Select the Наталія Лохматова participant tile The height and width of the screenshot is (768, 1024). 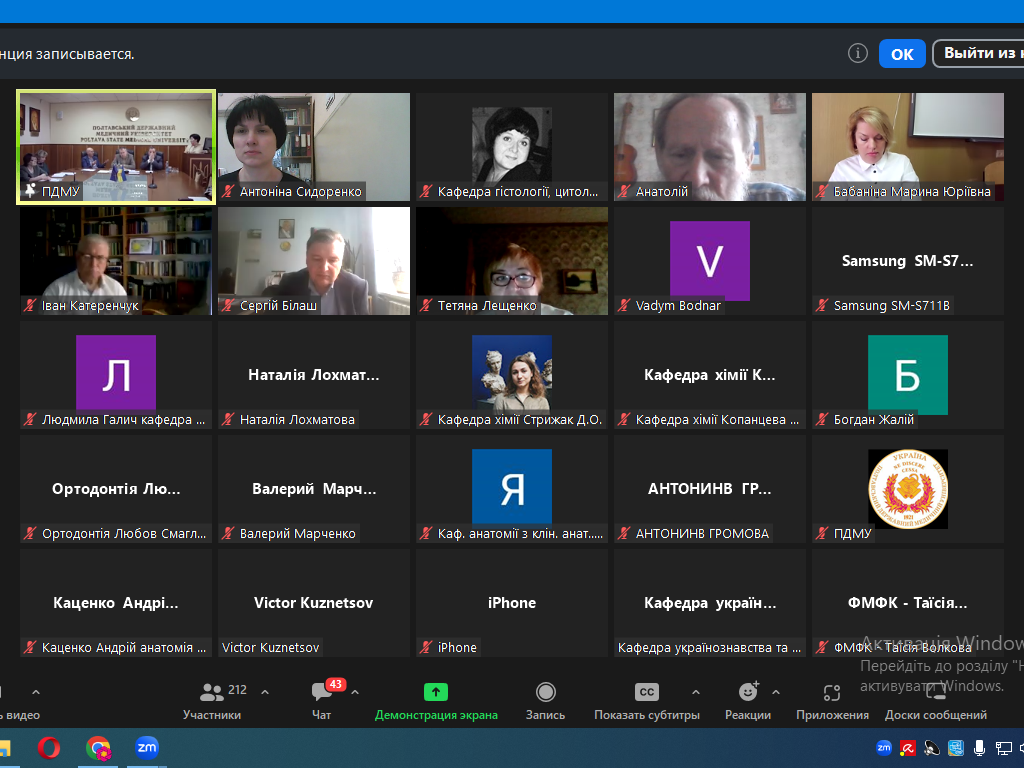(x=314, y=375)
